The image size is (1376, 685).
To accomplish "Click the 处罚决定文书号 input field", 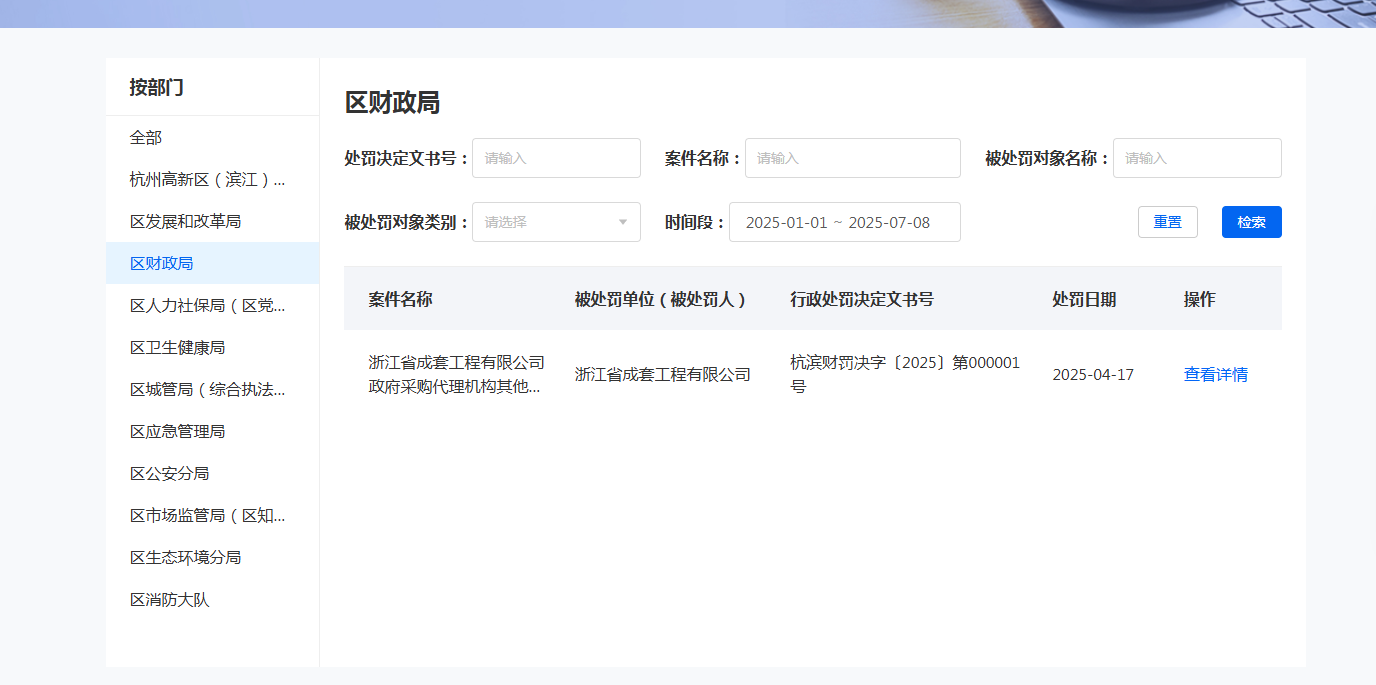I will pos(556,158).
